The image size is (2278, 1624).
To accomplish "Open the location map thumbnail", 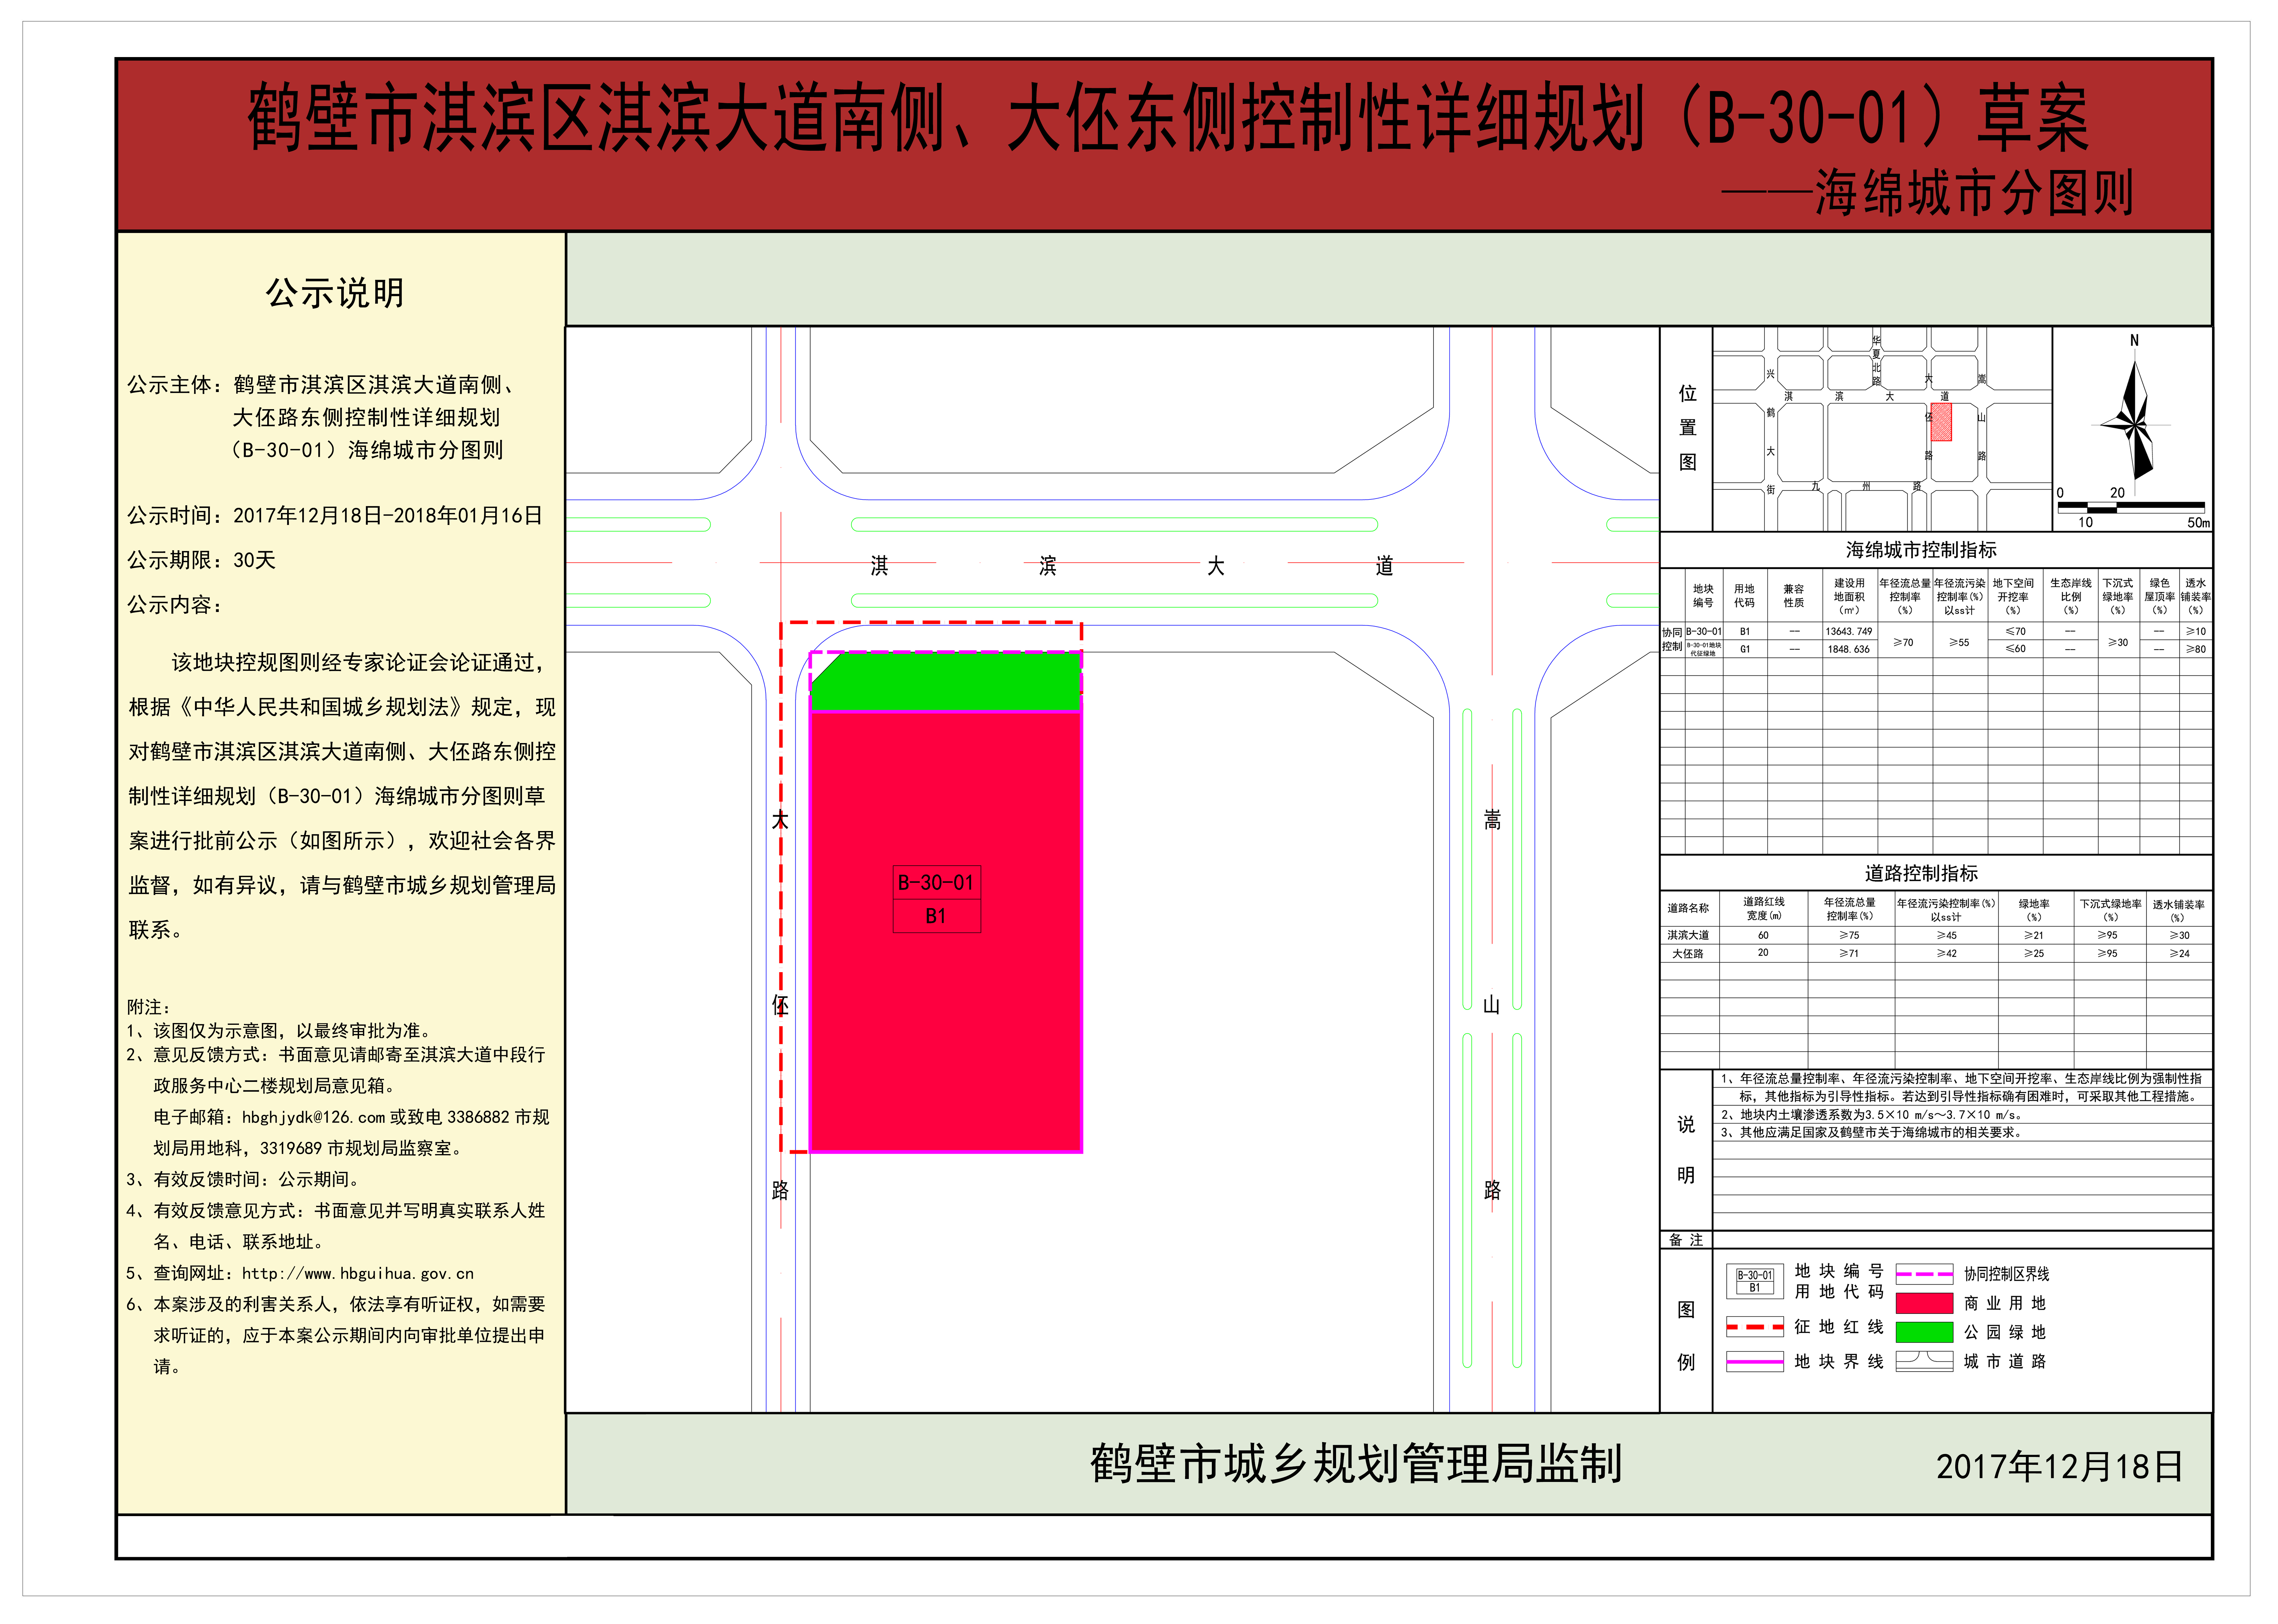I will pyautogui.click(x=1882, y=429).
